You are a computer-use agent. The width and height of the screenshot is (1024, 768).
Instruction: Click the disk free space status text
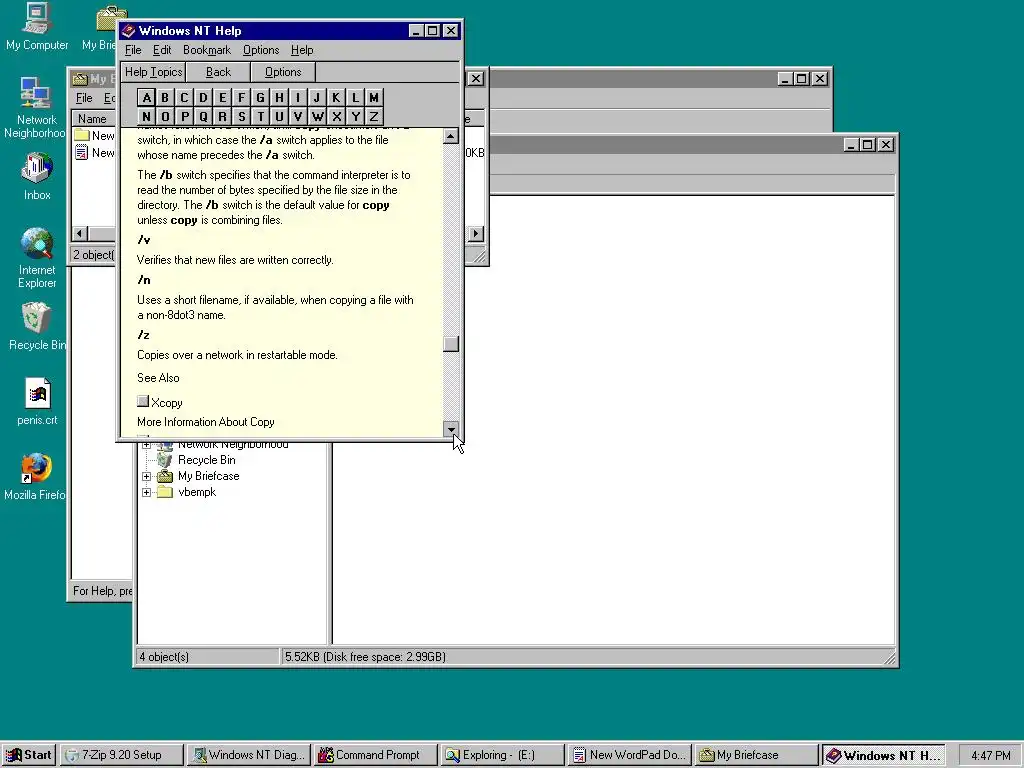point(365,656)
